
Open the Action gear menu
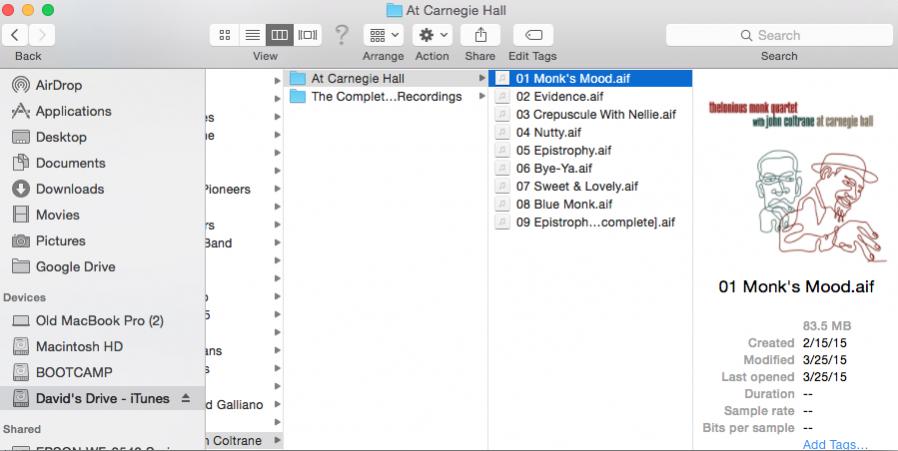pyautogui.click(x=432, y=35)
